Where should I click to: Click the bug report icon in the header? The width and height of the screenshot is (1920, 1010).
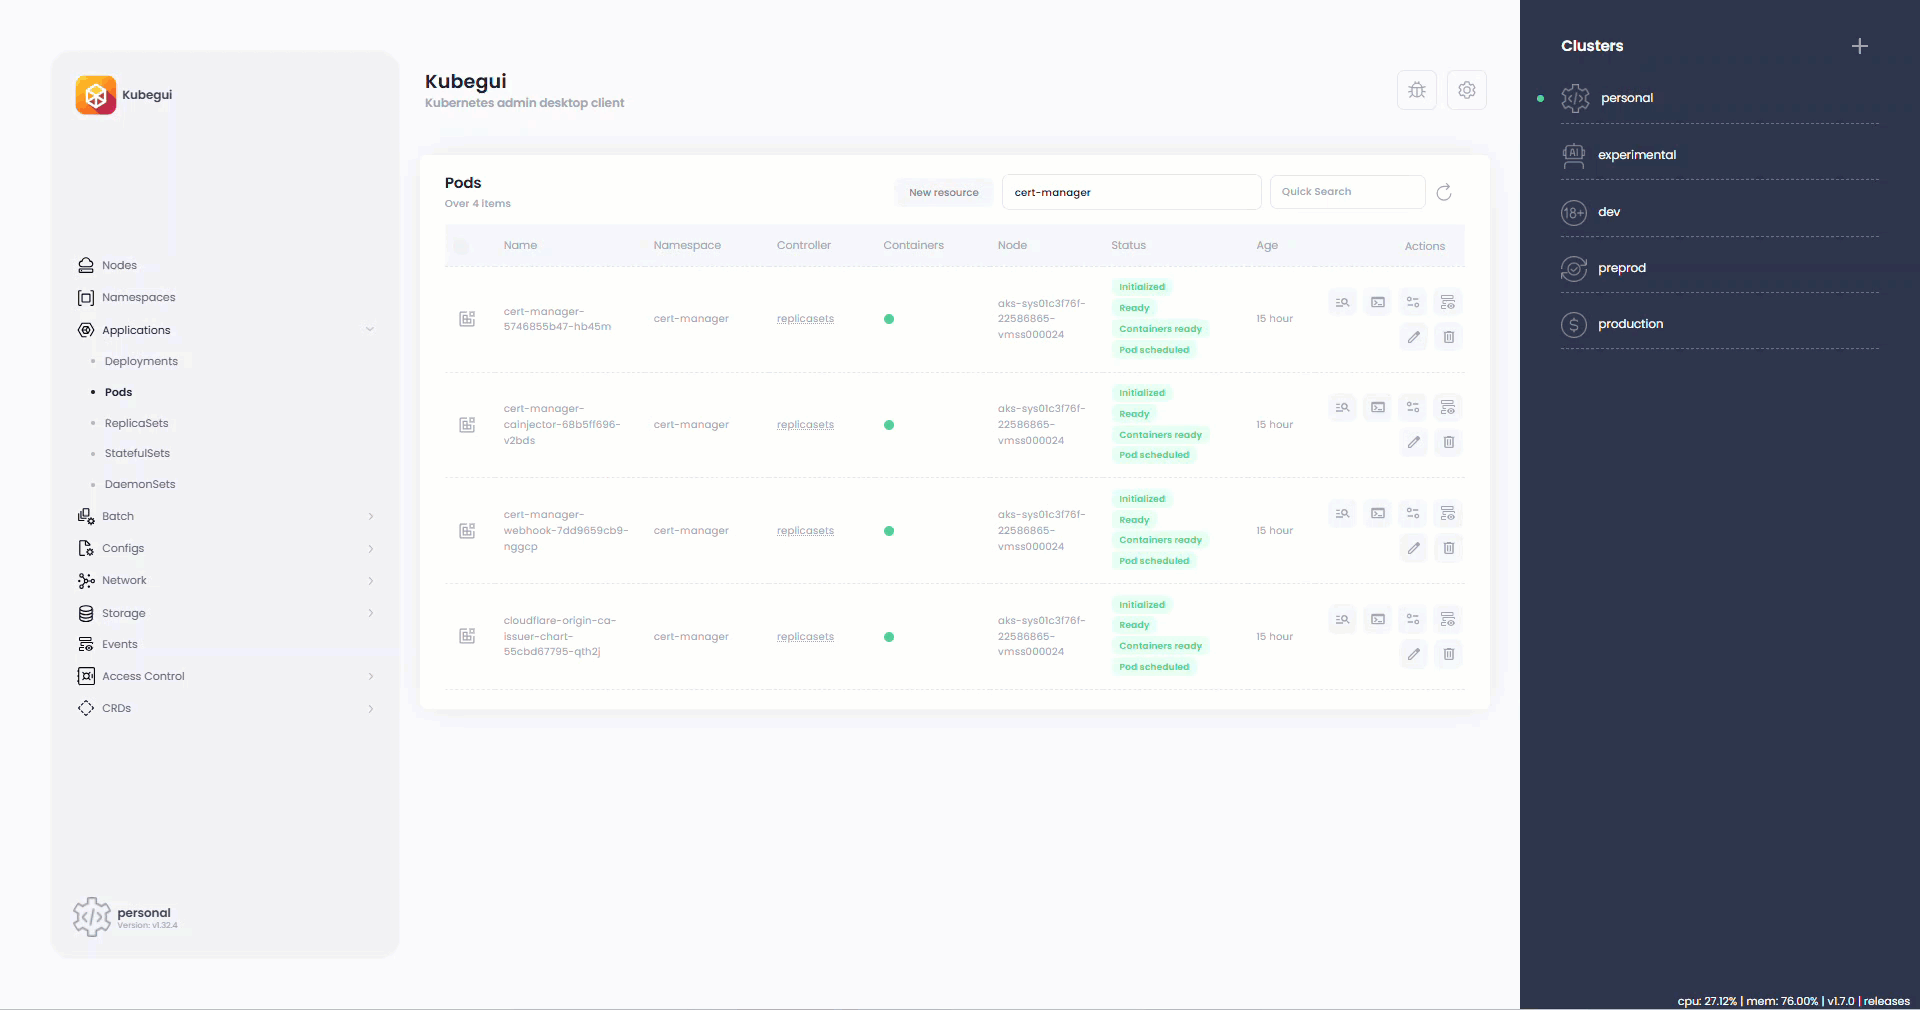point(1416,90)
